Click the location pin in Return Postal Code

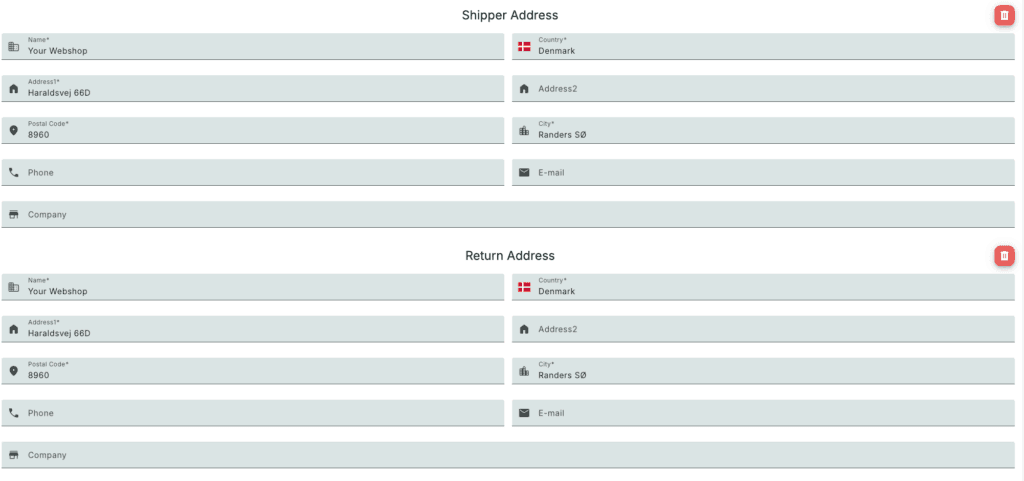(14, 371)
